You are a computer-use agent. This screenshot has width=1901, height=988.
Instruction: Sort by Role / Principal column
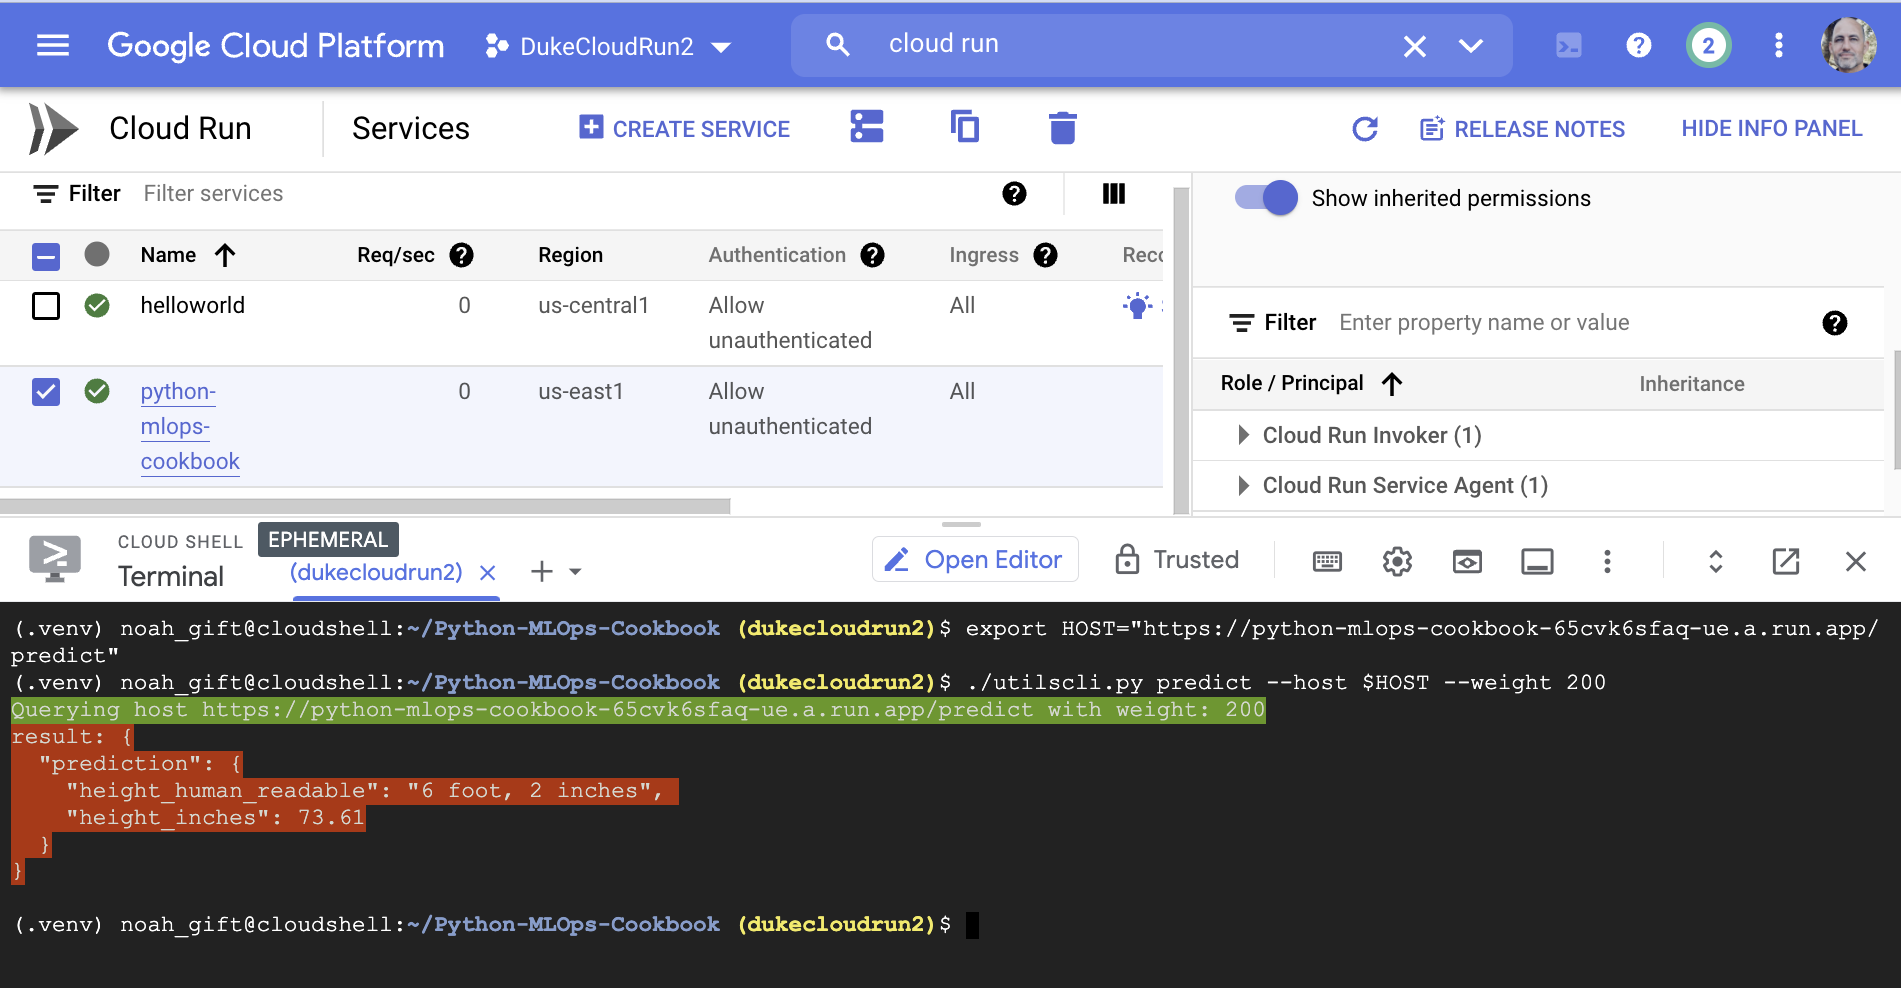pos(1311,383)
